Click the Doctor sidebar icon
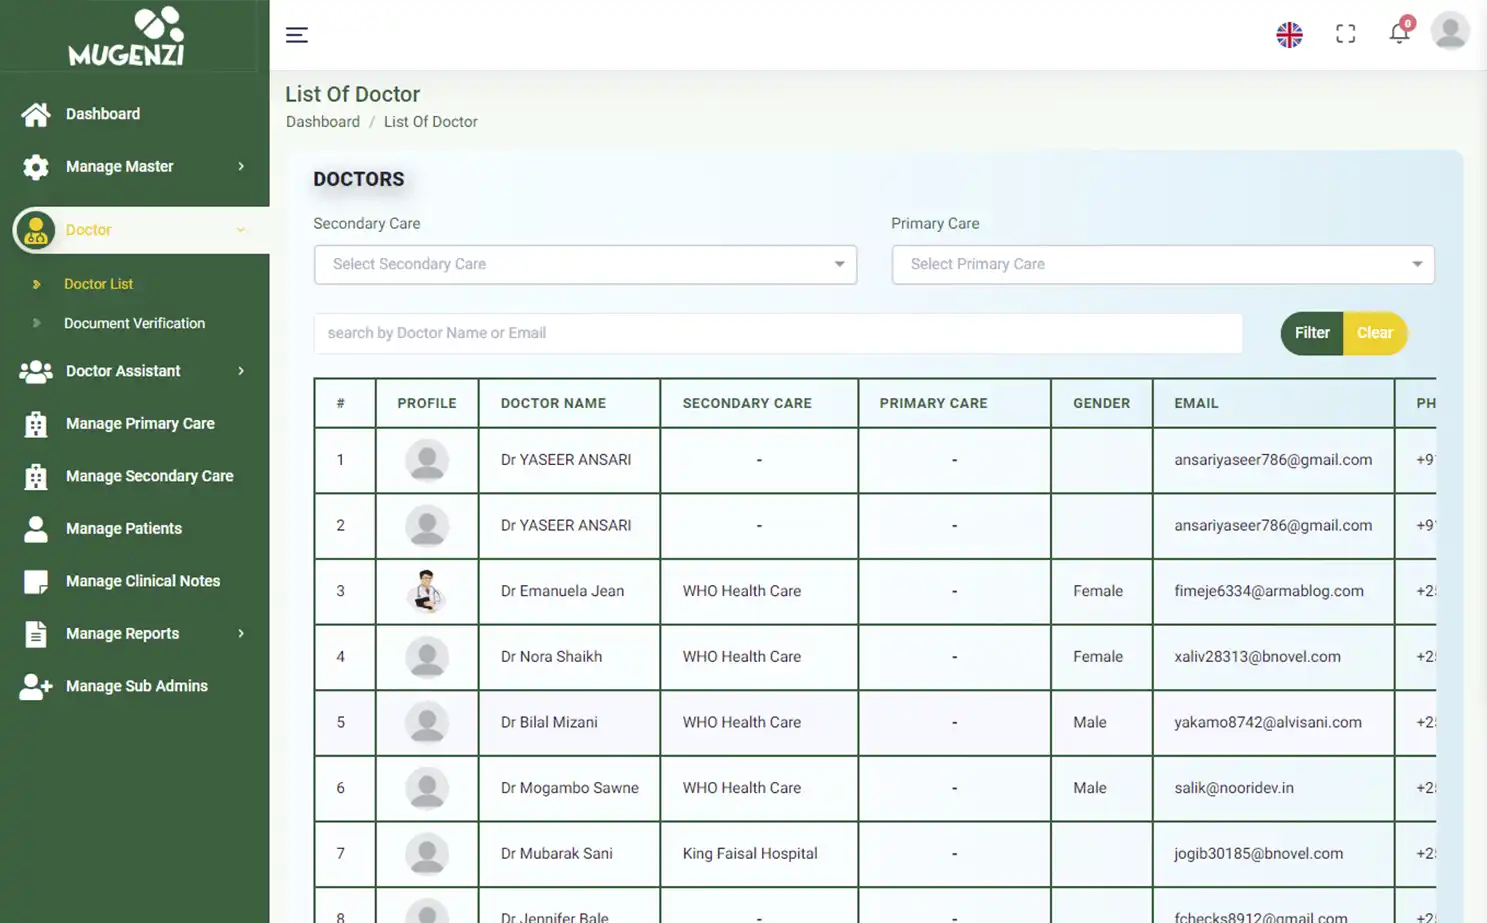 (36, 230)
